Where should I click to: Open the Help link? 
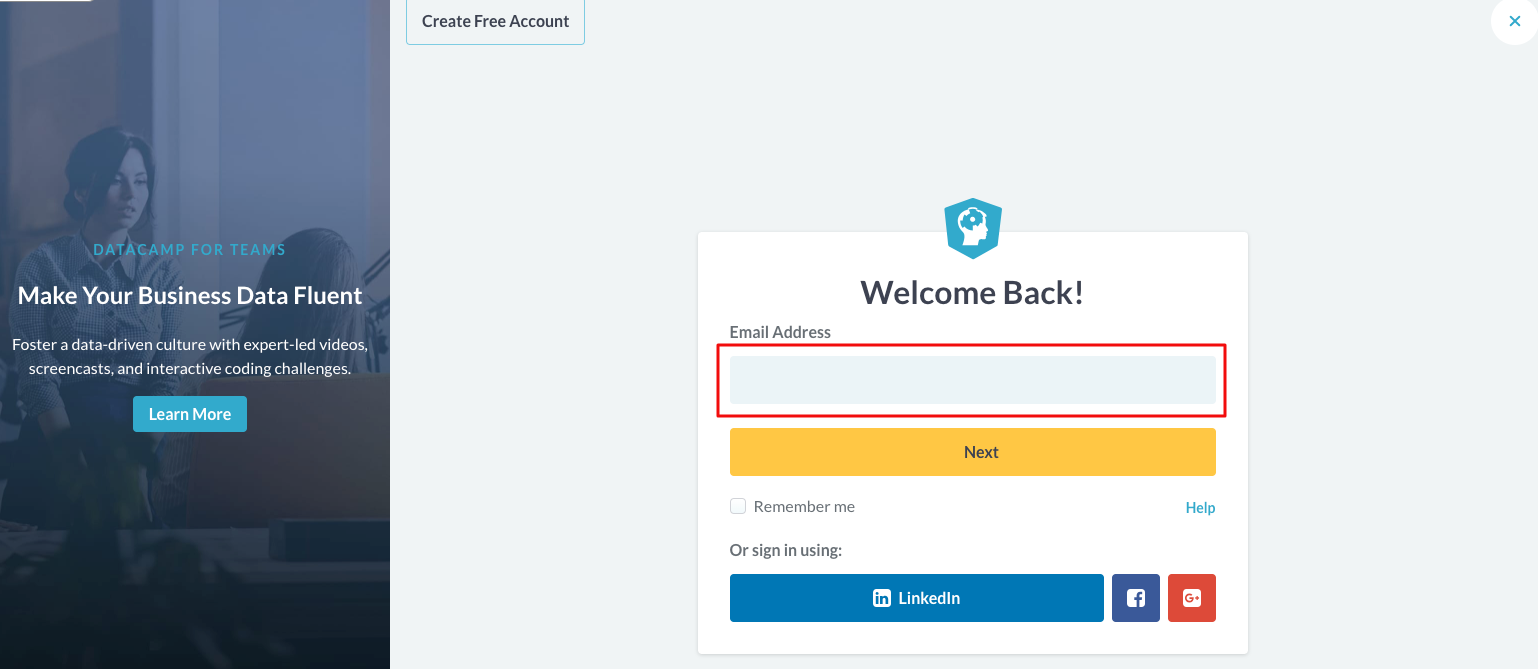[x=1200, y=508]
